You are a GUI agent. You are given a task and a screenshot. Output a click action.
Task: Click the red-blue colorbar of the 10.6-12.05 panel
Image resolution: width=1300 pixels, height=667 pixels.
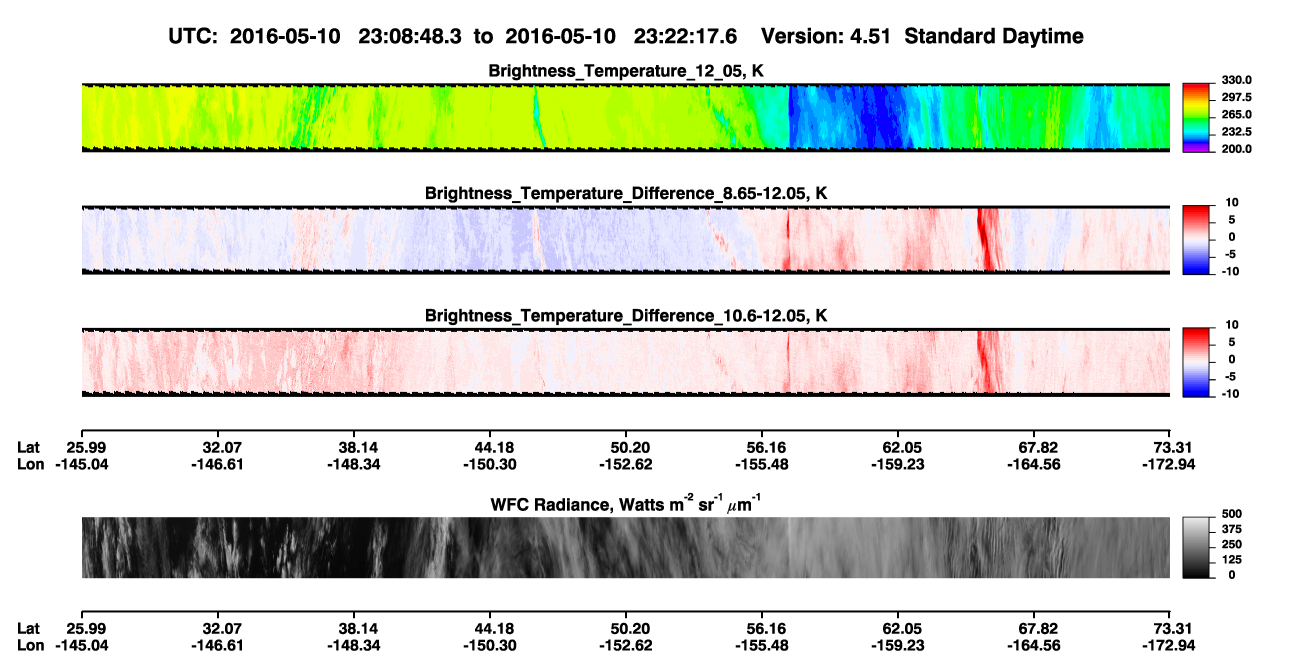tap(1197, 362)
